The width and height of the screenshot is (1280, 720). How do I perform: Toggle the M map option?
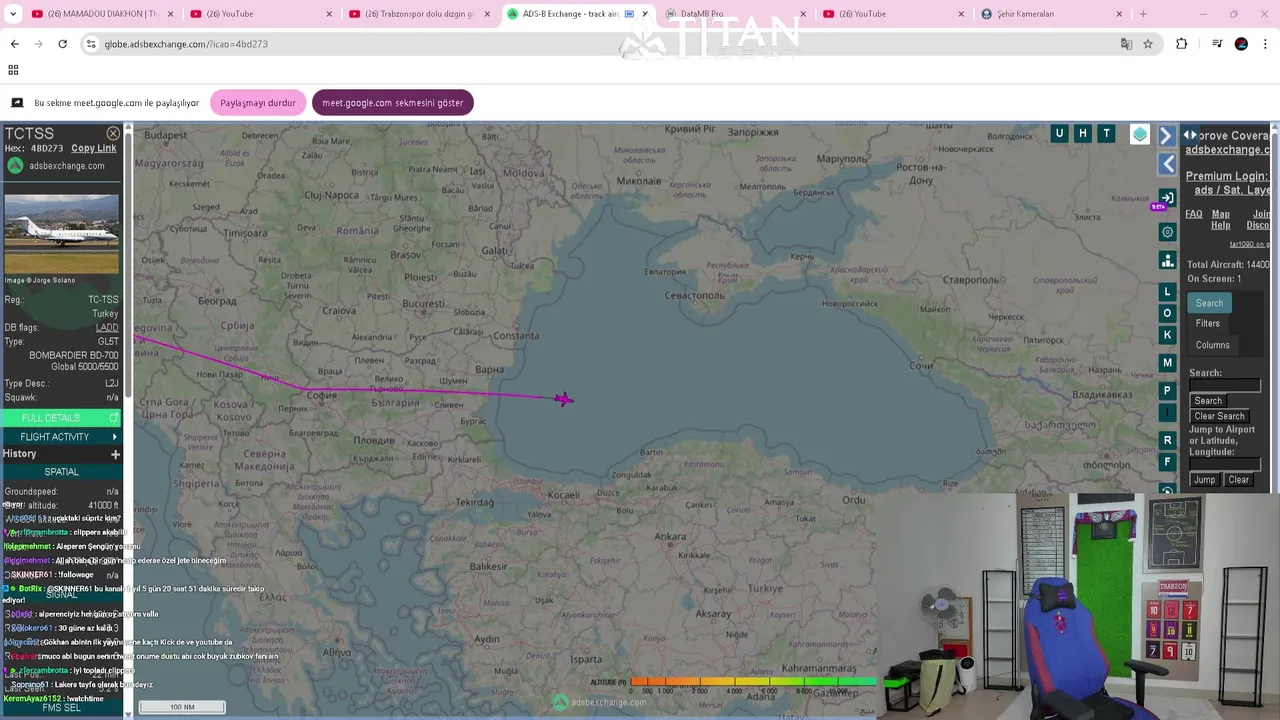(x=1167, y=363)
